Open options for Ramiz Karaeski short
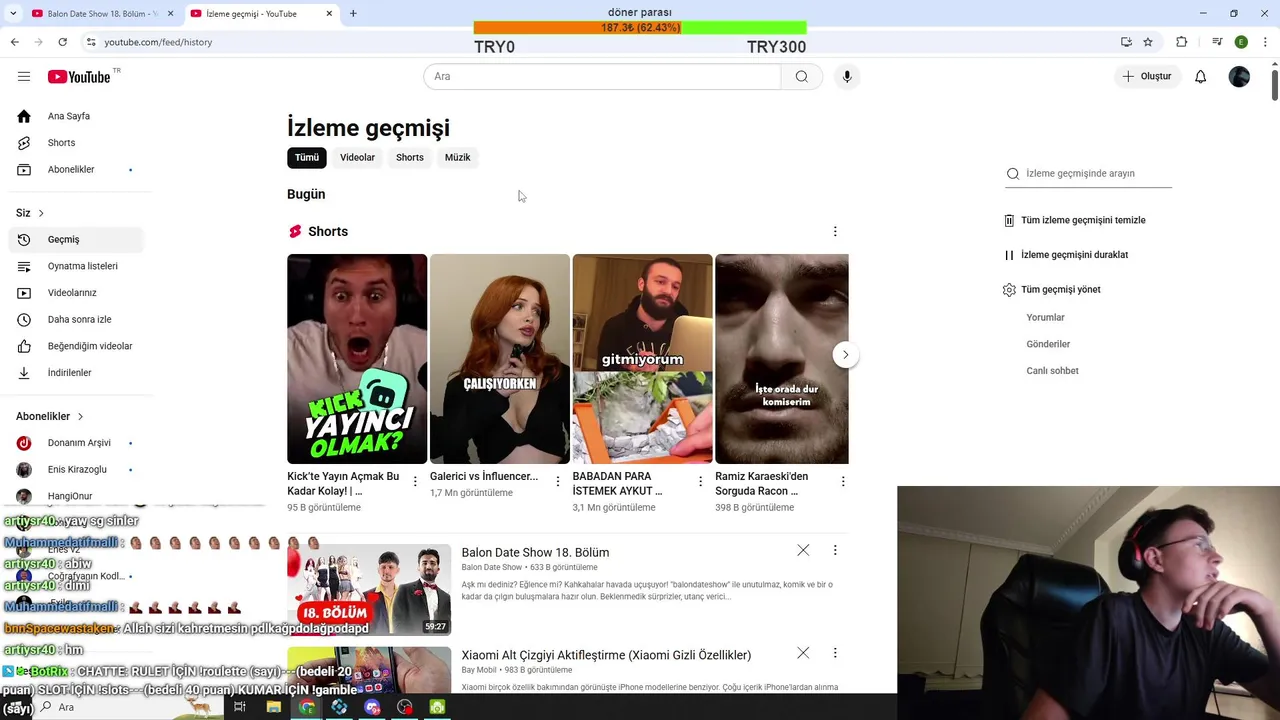Screen dimensions: 1280x720 click(843, 482)
